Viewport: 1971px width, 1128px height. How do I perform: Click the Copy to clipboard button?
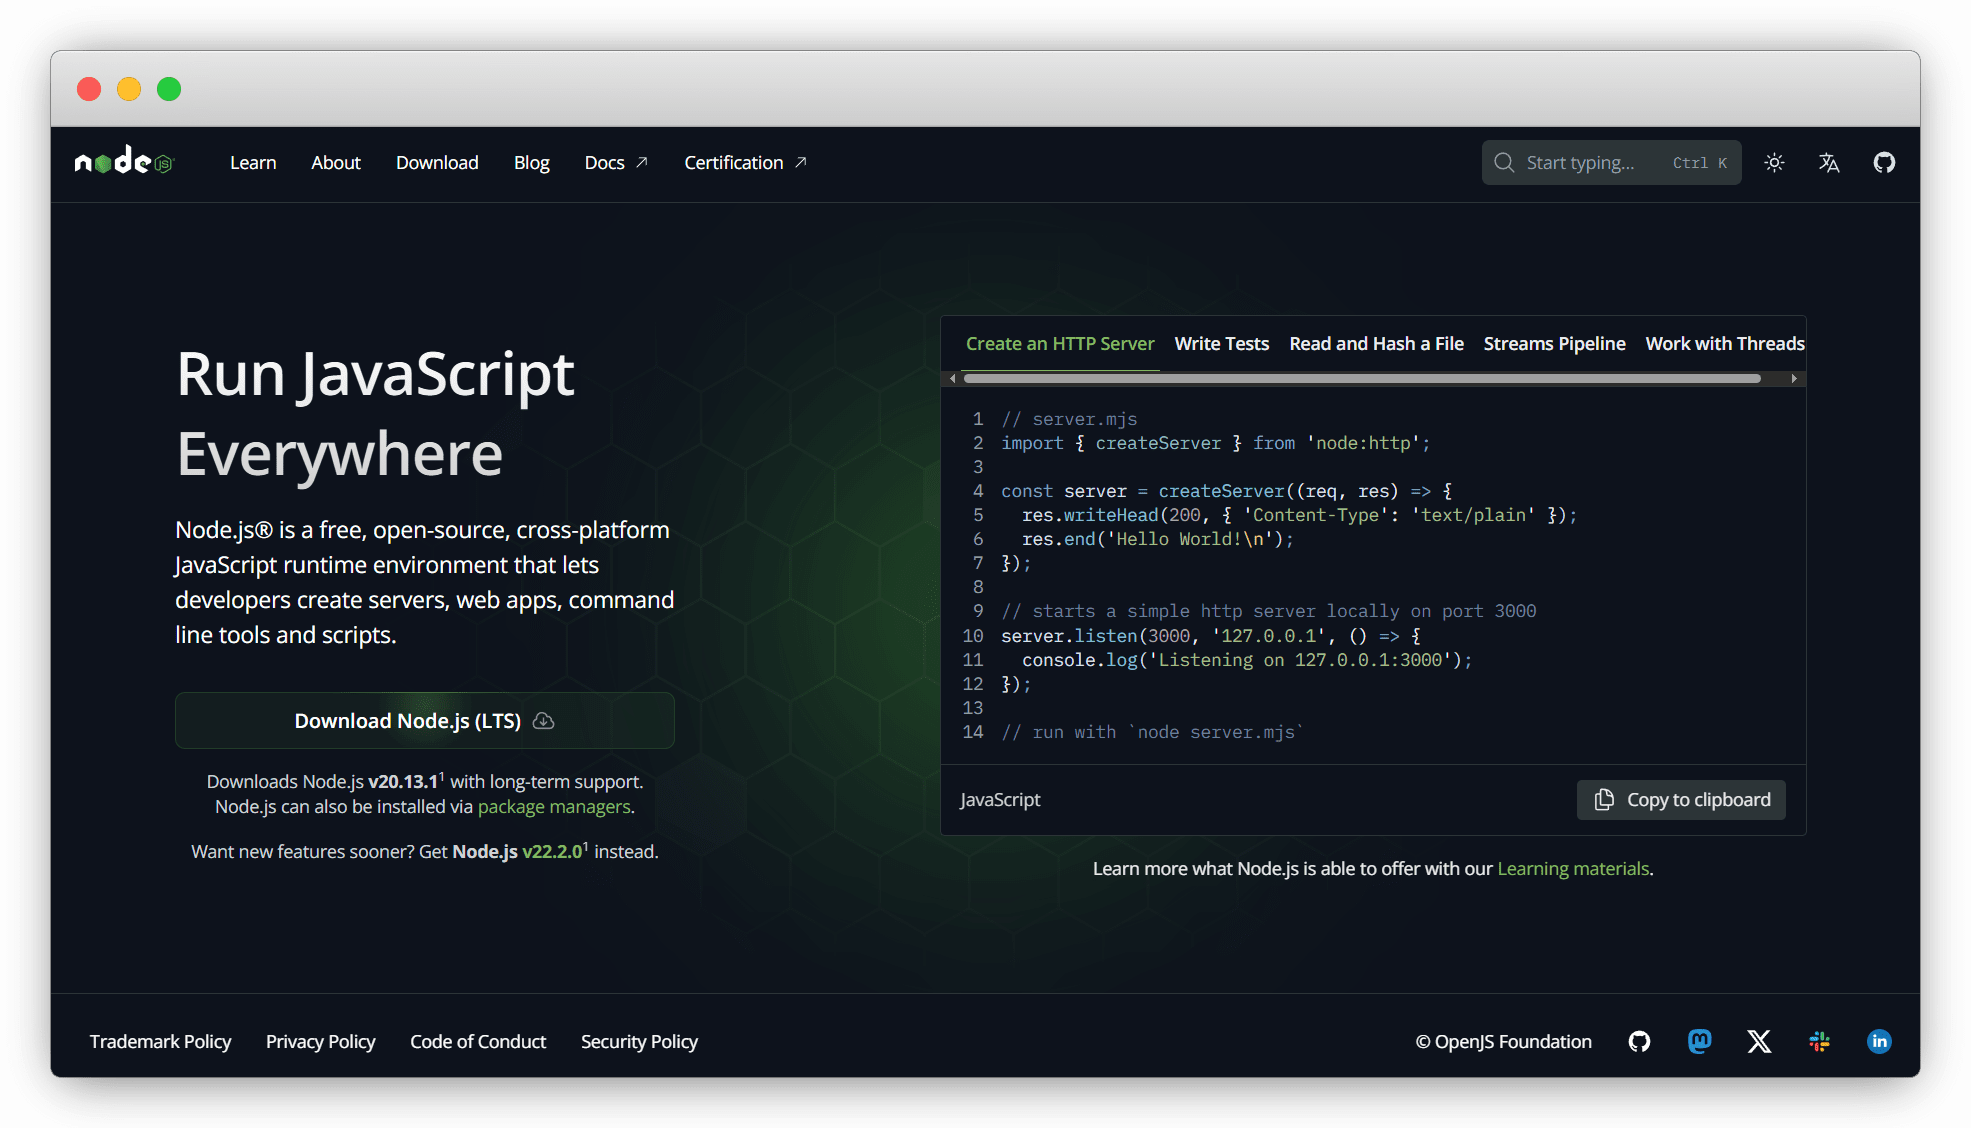click(1681, 800)
